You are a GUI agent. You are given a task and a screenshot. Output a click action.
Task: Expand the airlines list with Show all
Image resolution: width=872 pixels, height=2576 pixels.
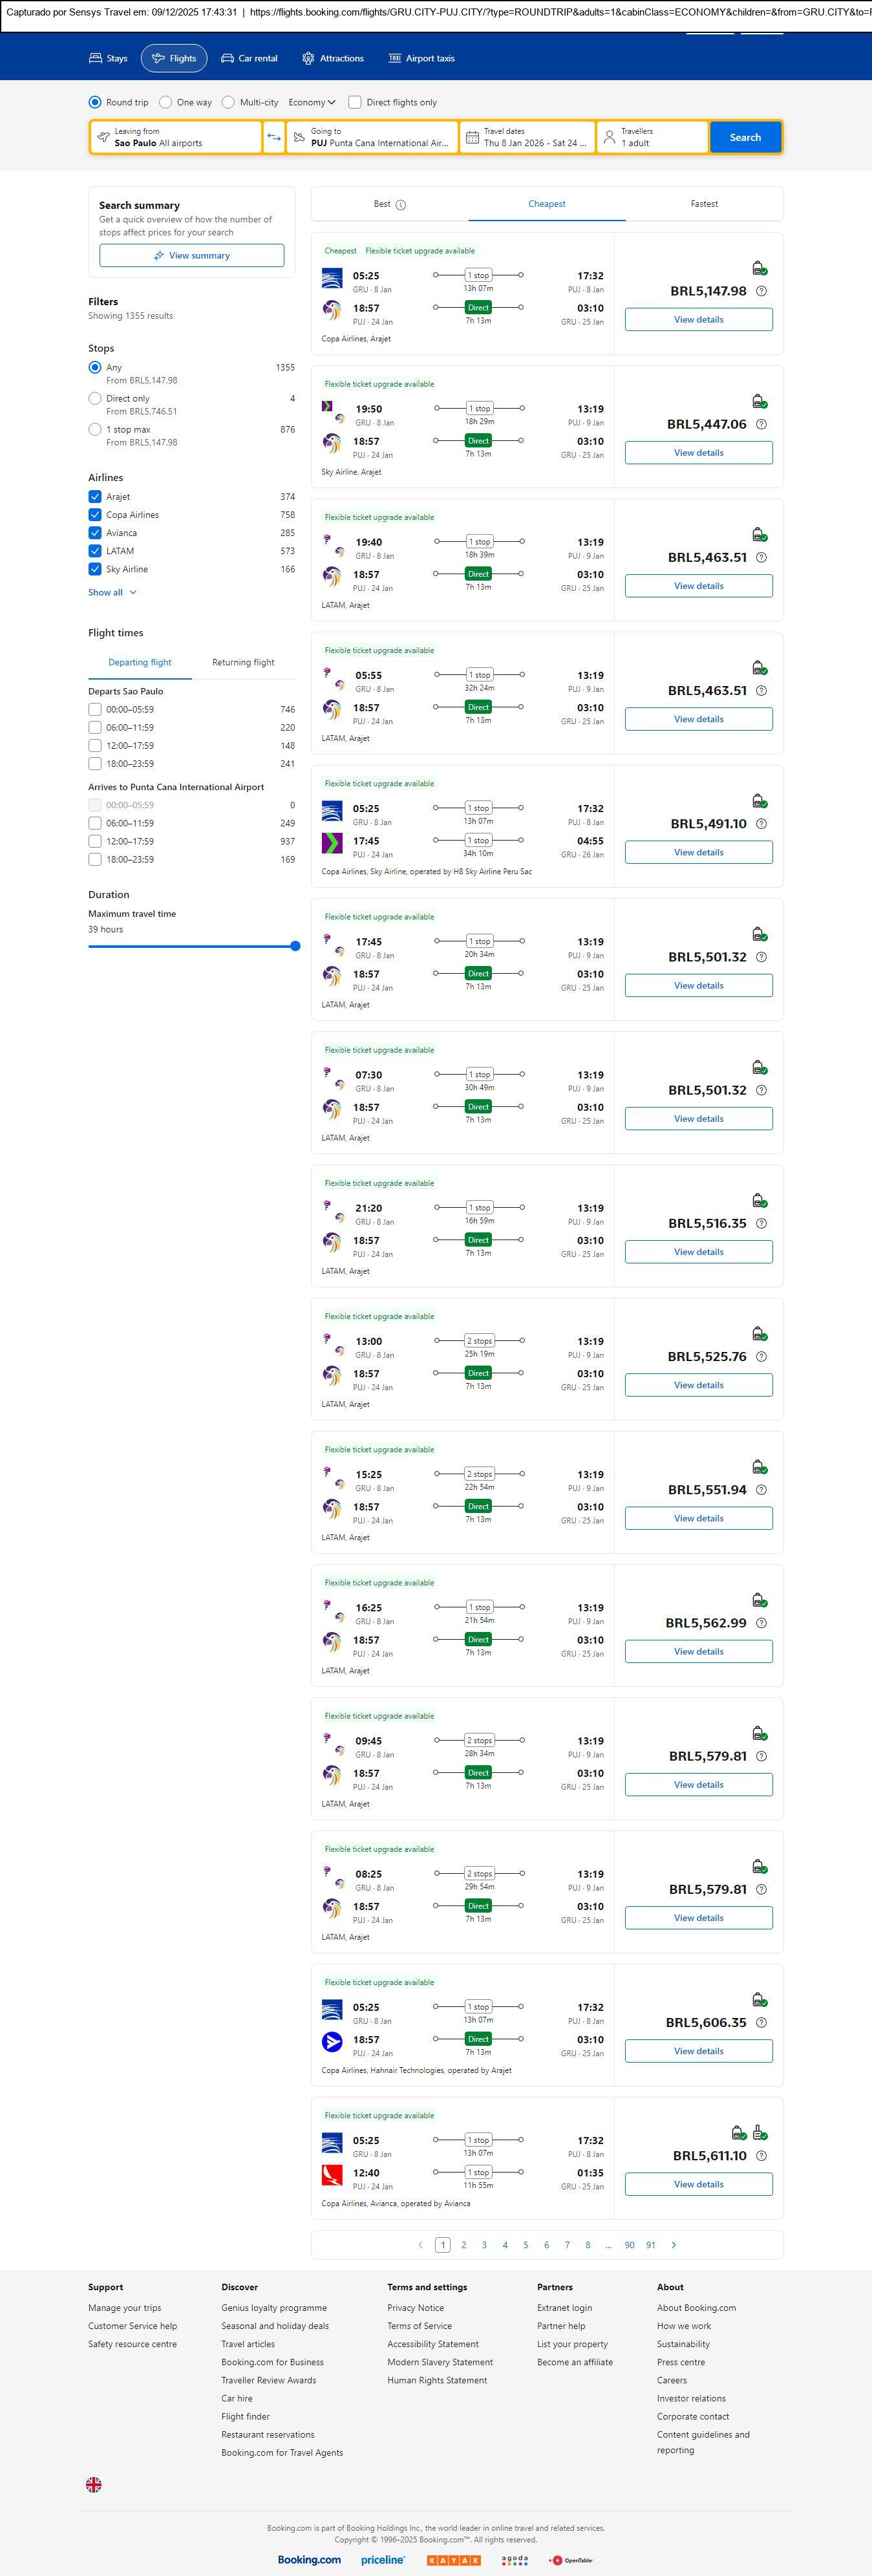pyautogui.click(x=112, y=592)
